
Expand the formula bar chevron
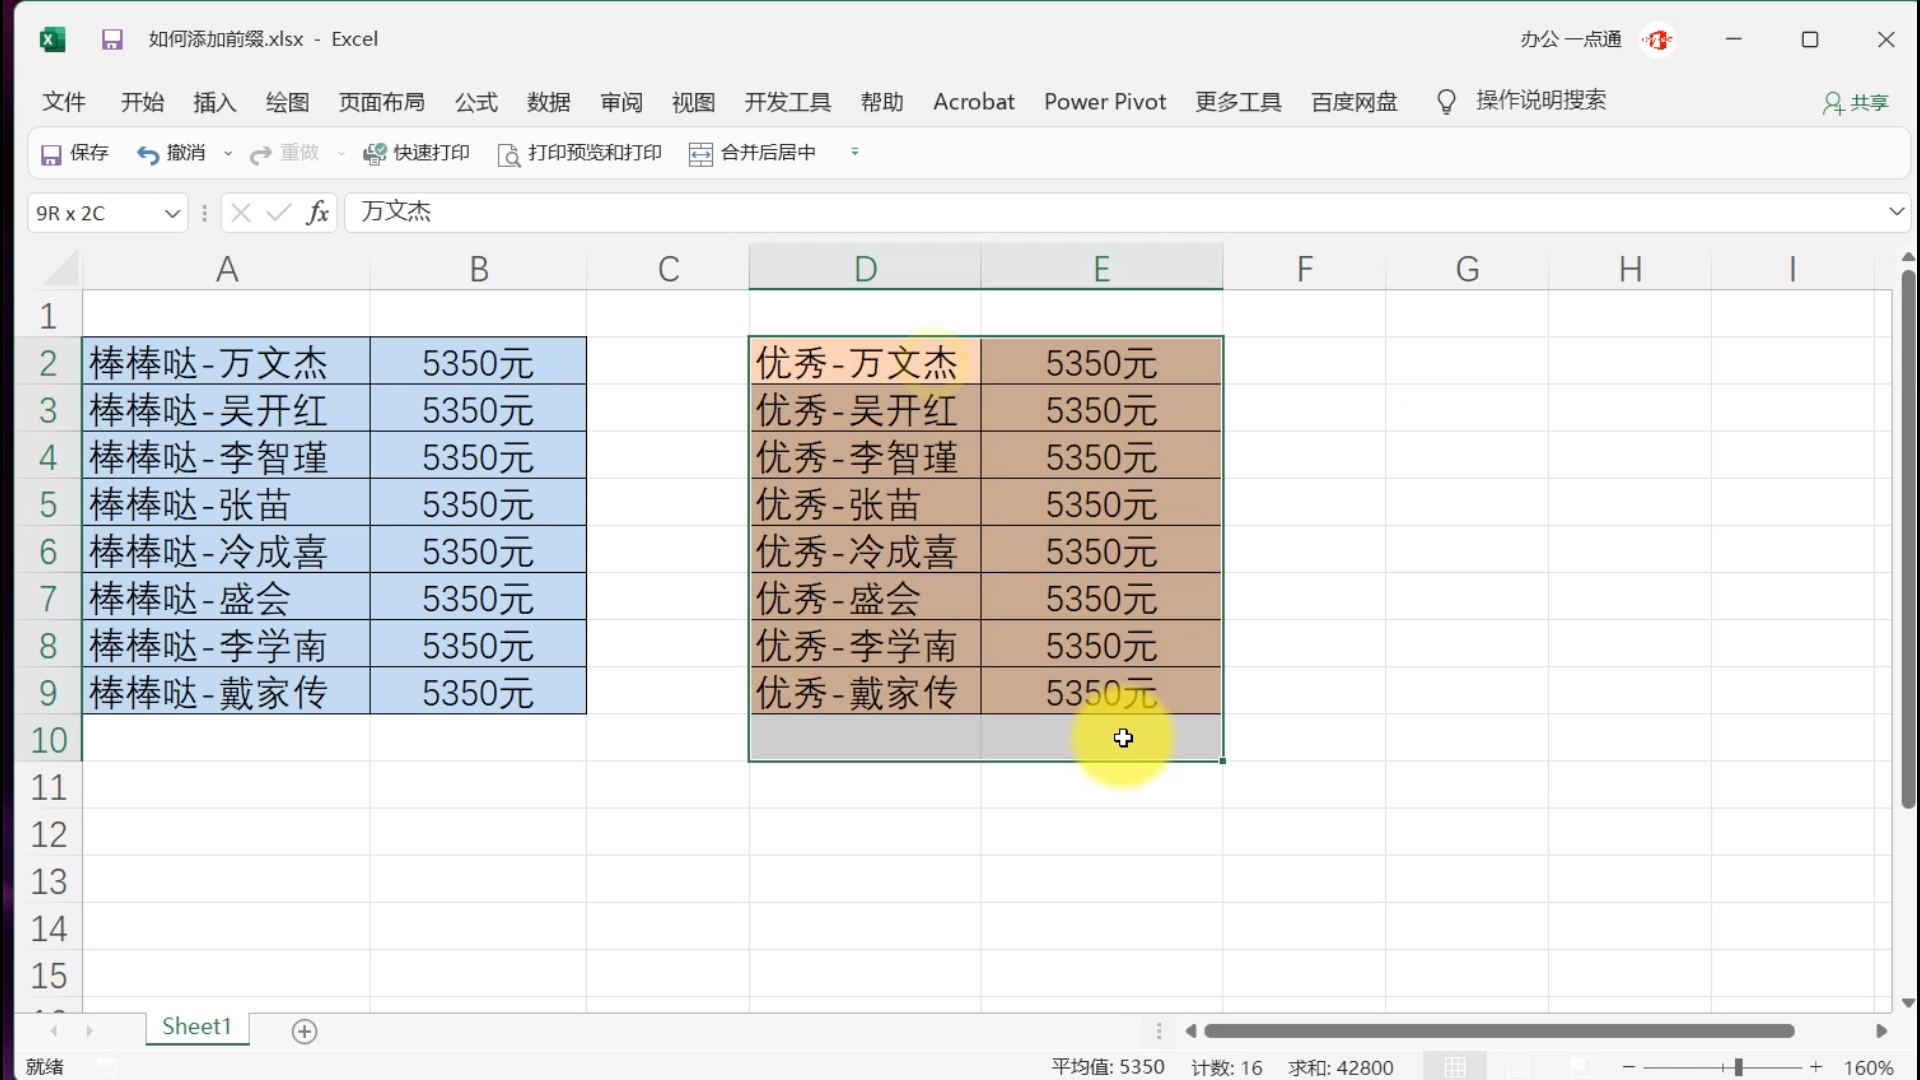(x=1896, y=212)
